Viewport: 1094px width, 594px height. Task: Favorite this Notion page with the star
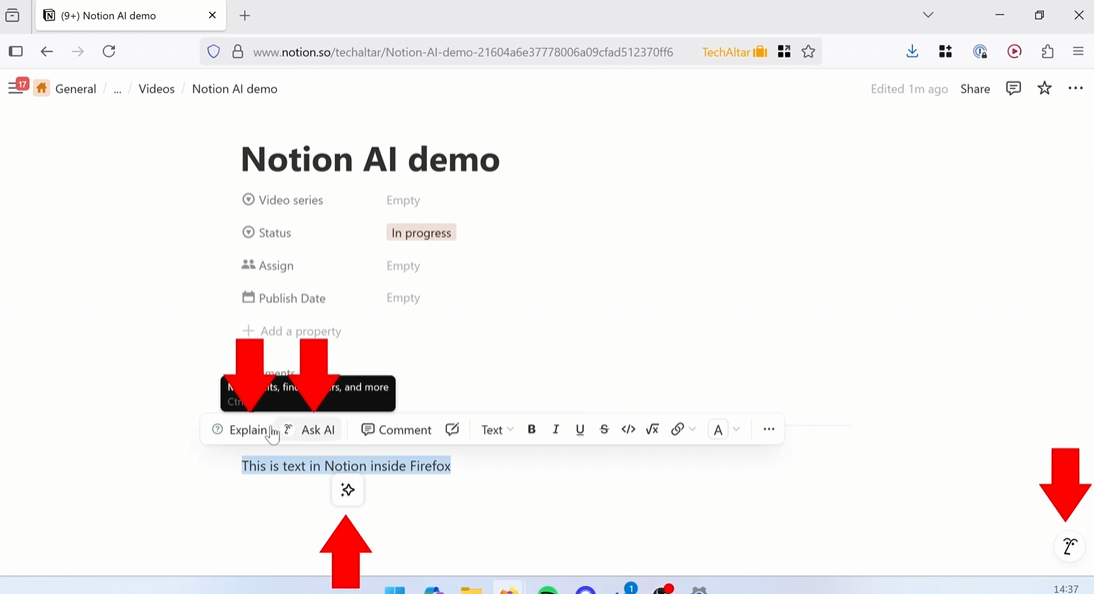click(x=1044, y=89)
